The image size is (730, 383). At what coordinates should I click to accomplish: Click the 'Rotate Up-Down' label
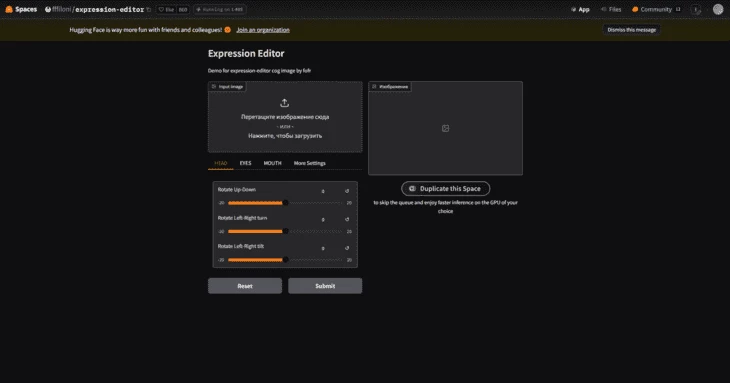coord(237,190)
